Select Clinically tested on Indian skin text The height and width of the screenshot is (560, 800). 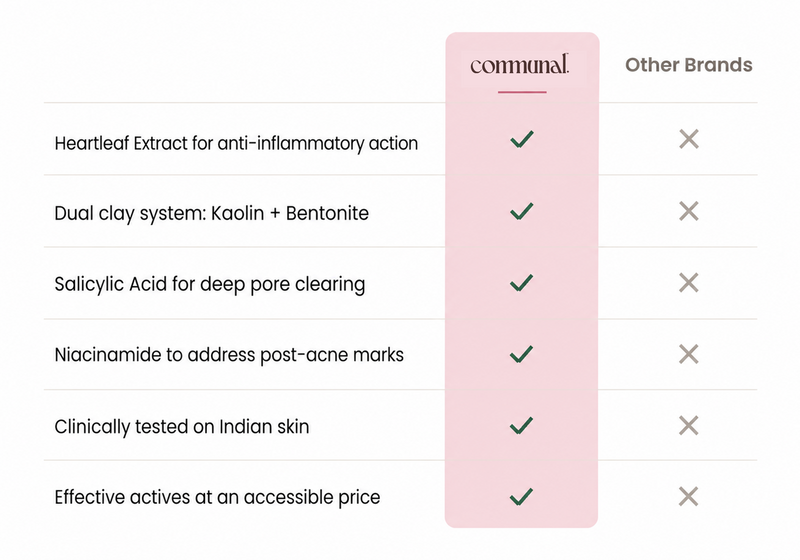(x=182, y=427)
